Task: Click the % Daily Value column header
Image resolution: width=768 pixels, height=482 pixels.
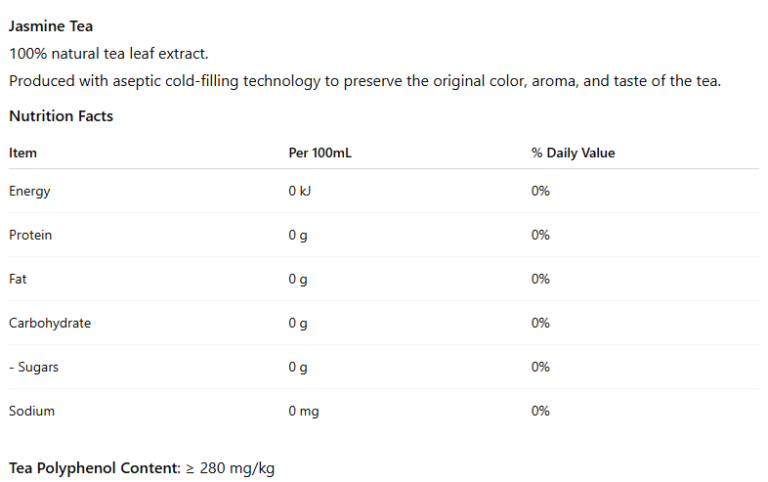Action: tap(573, 153)
